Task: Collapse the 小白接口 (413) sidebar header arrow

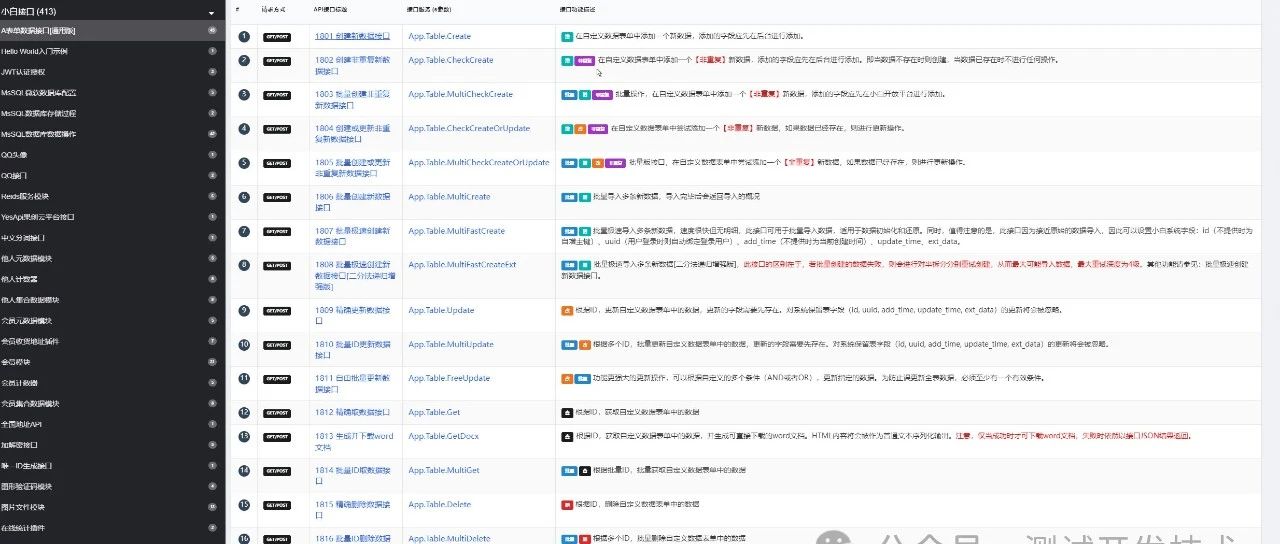Action: pos(211,13)
